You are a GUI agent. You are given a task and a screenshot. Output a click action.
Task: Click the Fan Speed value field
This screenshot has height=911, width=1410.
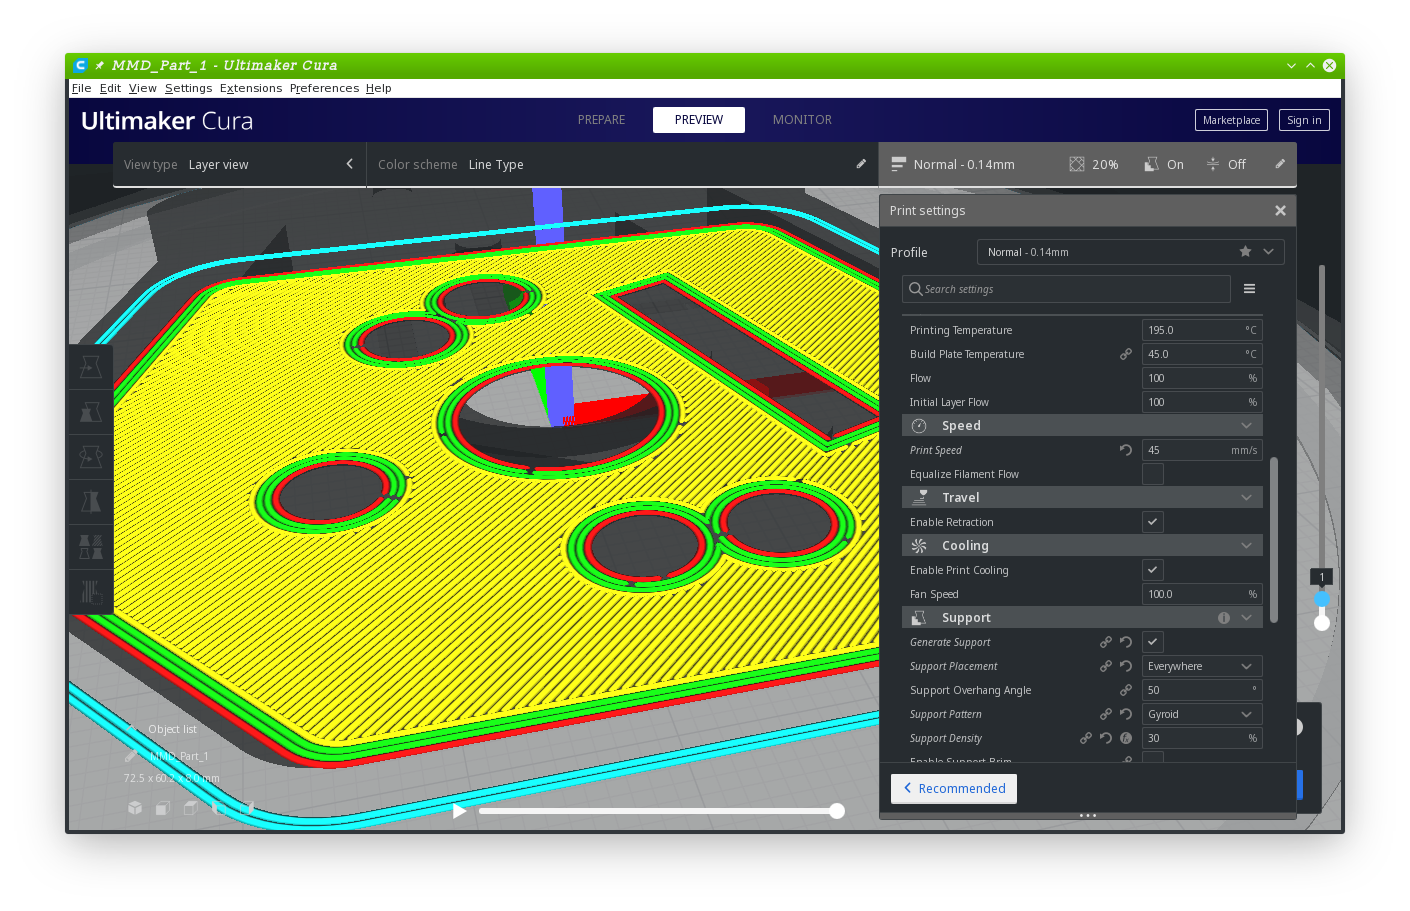[x=1202, y=594]
